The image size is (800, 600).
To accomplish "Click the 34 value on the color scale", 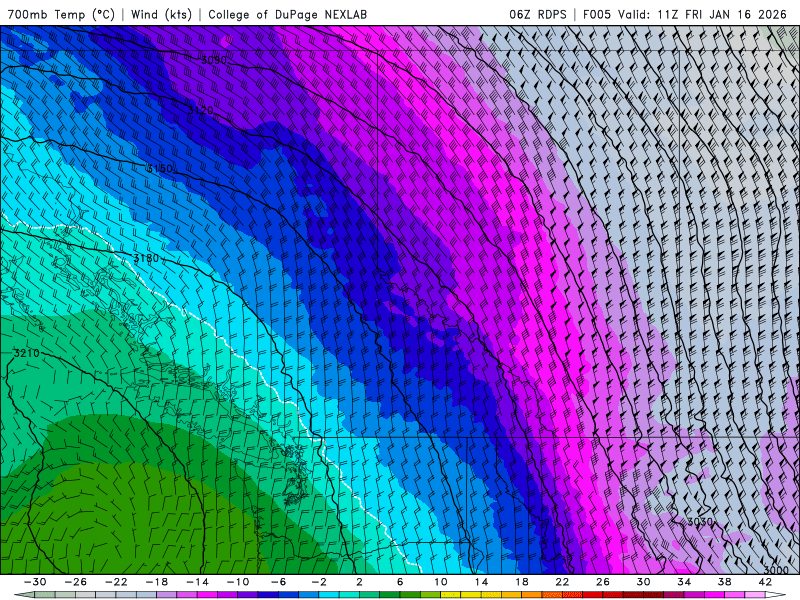I will [684, 582].
